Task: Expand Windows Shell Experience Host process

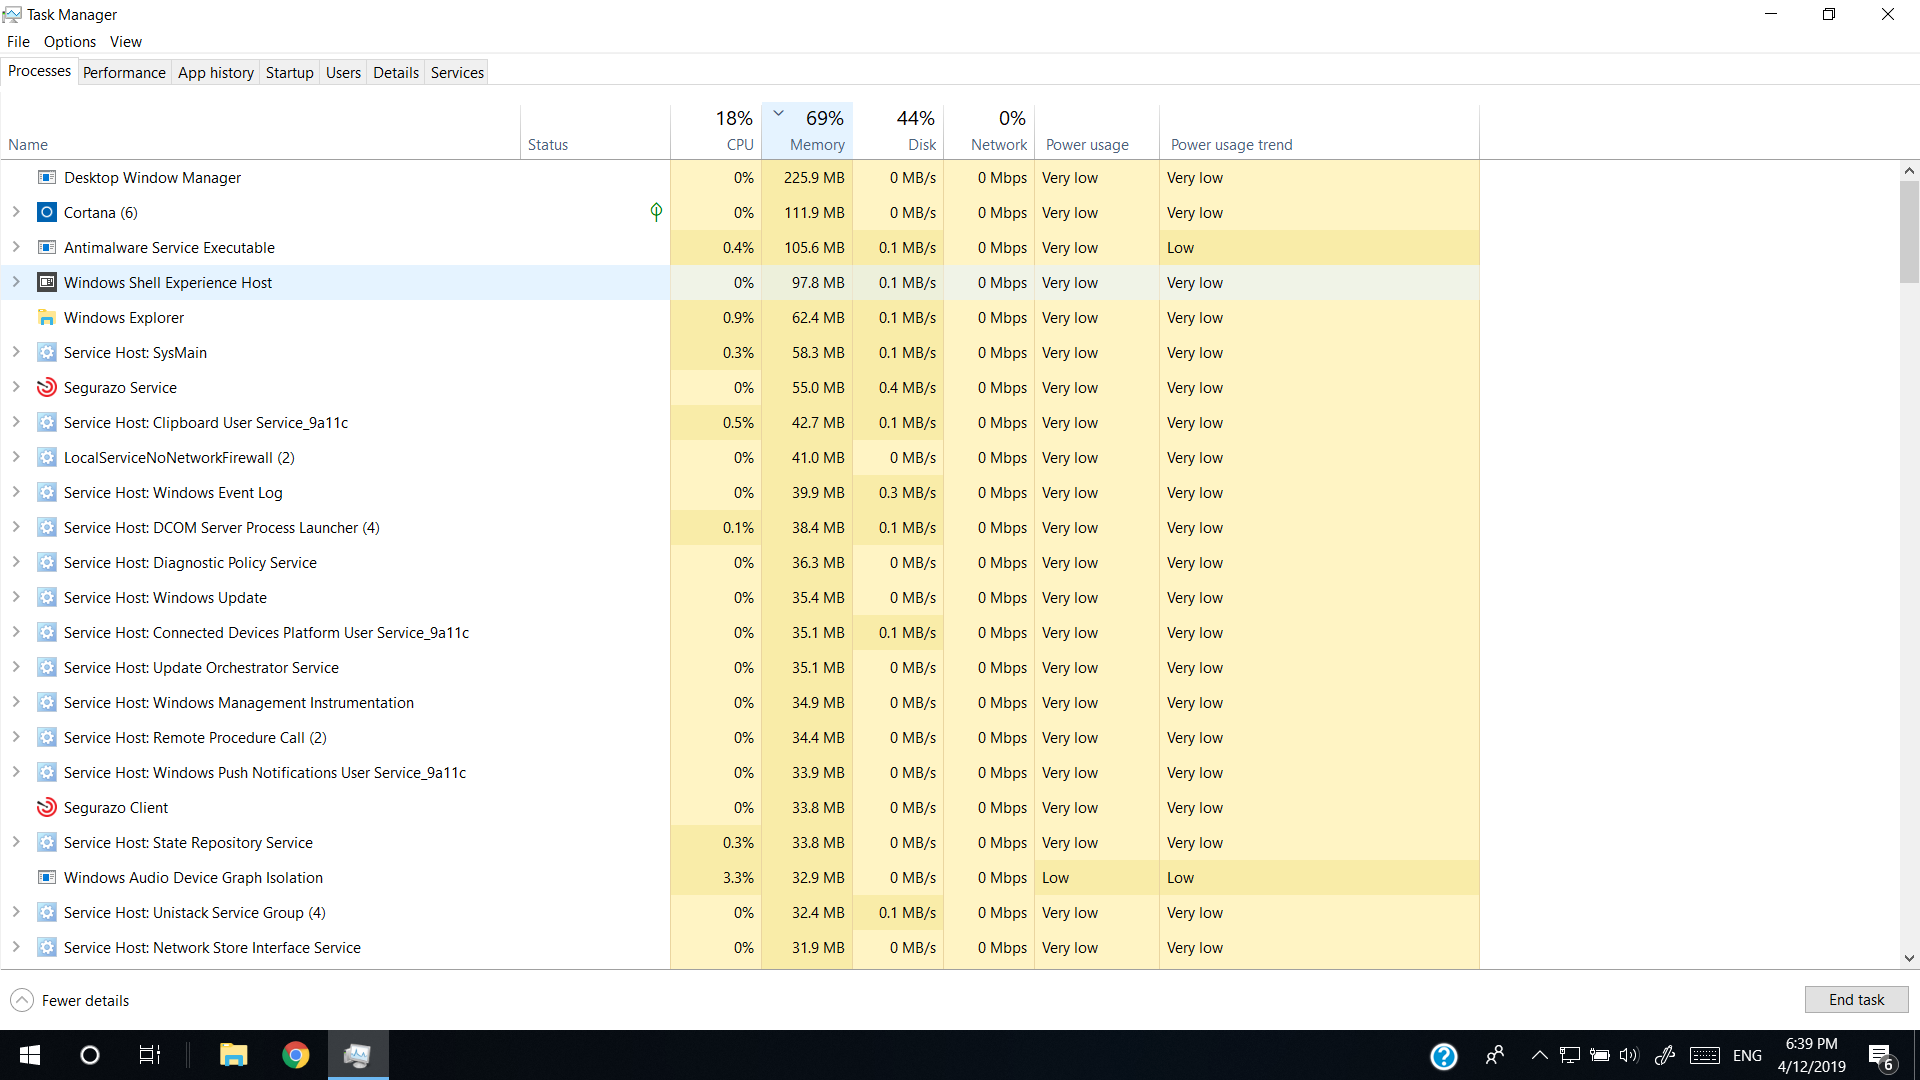Action: click(16, 282)
